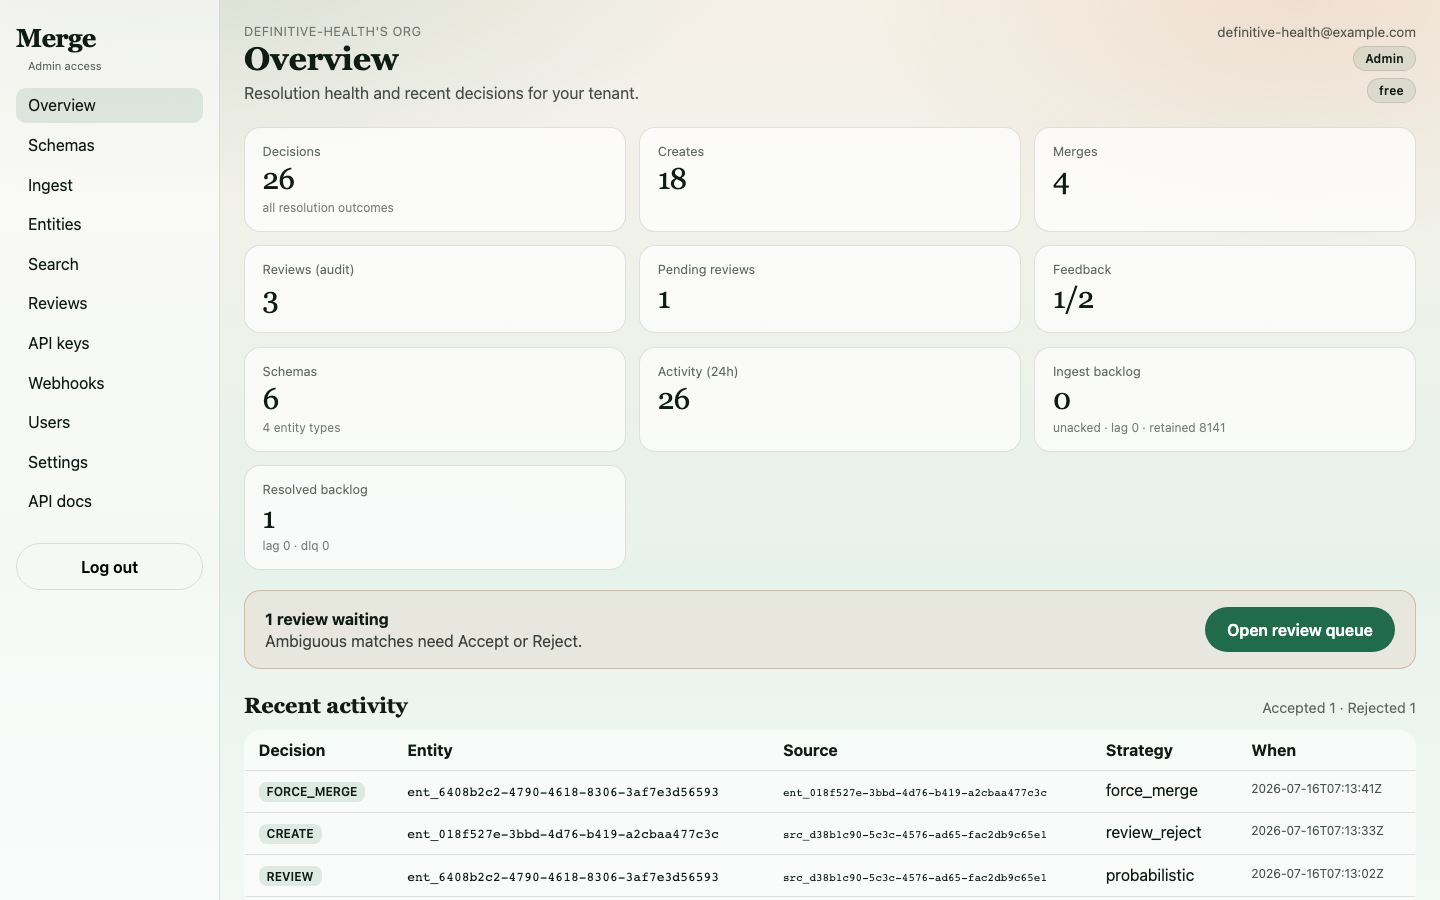Click the 1 review waiting notice
The width and height of the screenshot is (1440, 900).
(x=830, y=630)
